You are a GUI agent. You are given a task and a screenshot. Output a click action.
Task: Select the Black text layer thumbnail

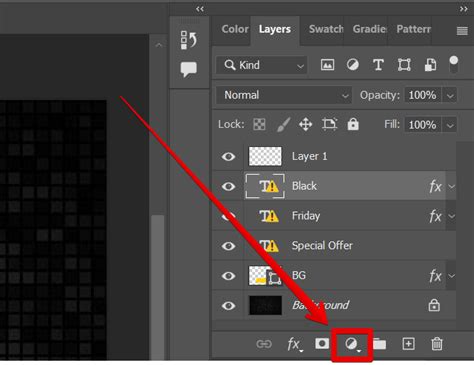coord(265,186)
